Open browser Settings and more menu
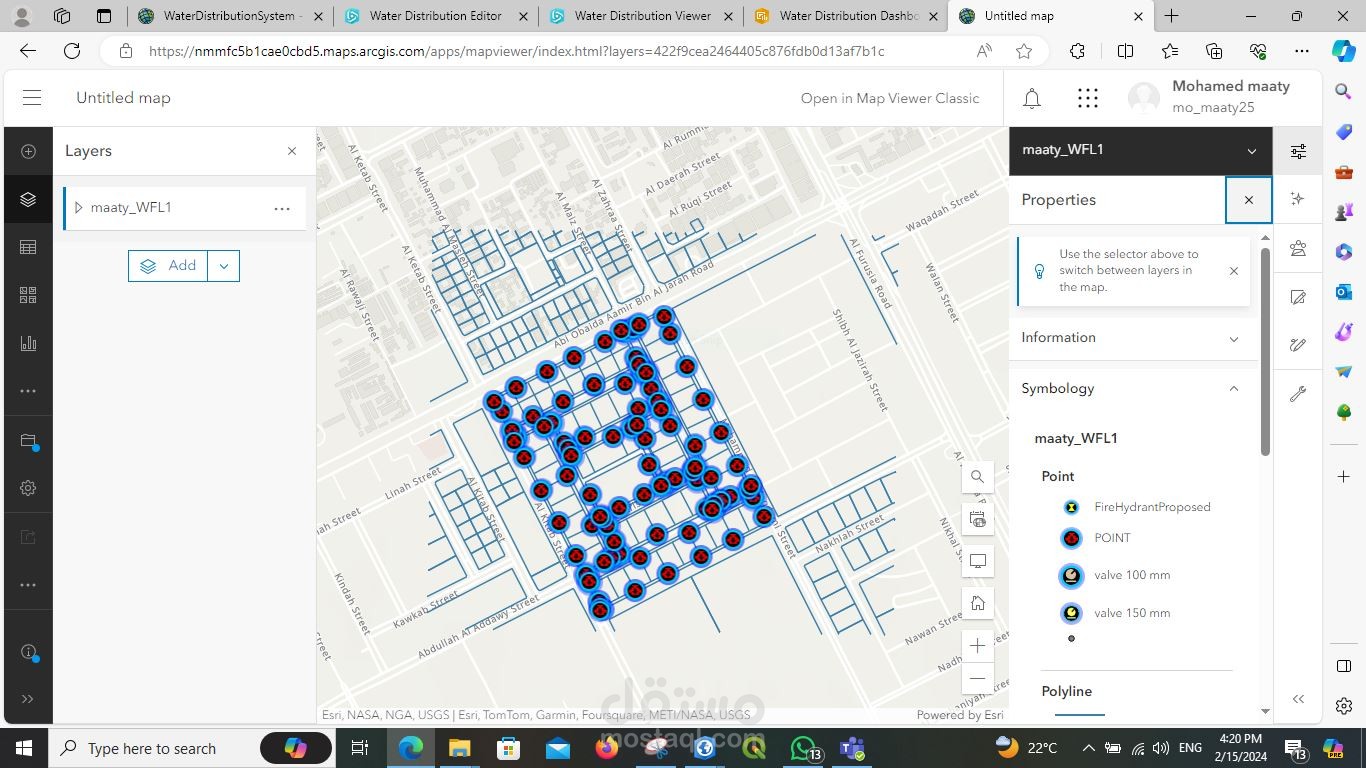The height and width of the screenshot is (768, 1366). point(1301,51)
